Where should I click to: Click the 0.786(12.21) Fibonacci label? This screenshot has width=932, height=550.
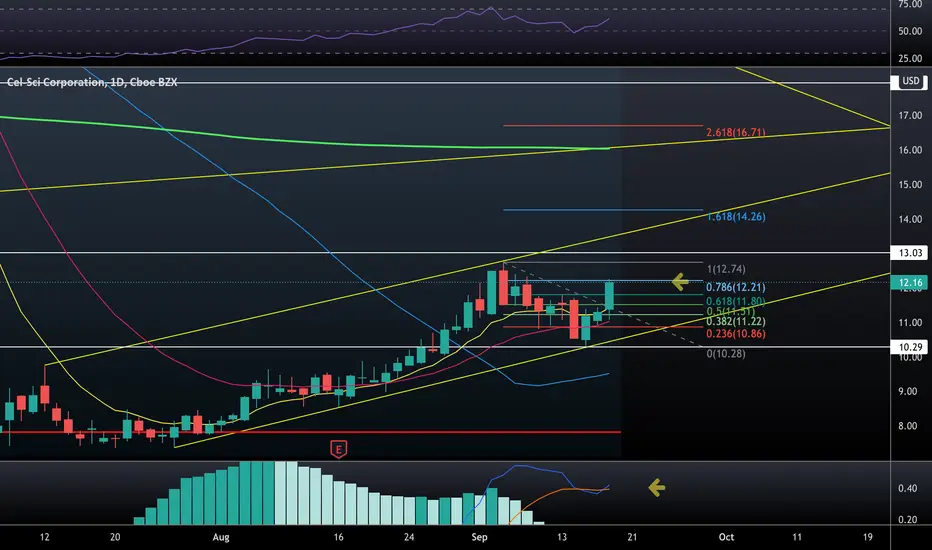pos(736,287)
